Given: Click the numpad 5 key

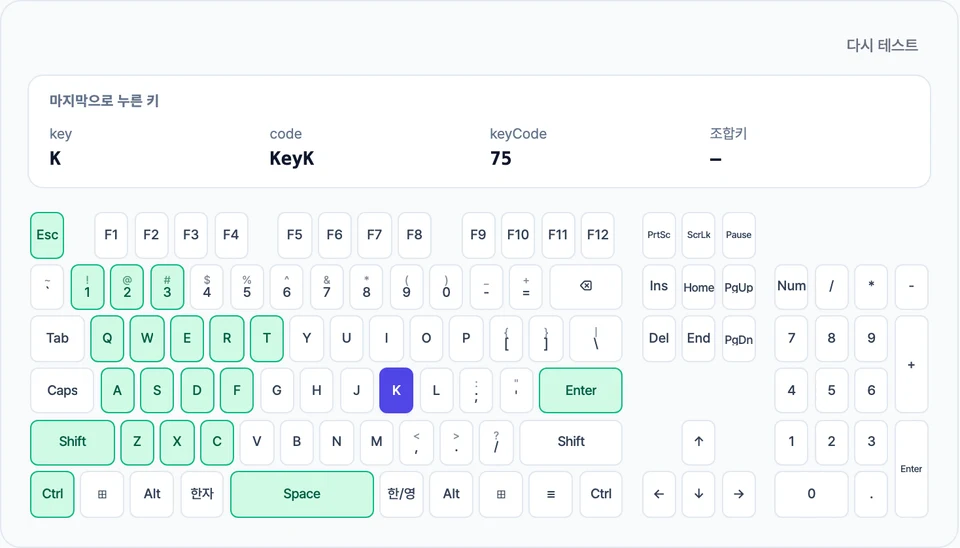Looking at the screenshot, I should coord(831,391).
